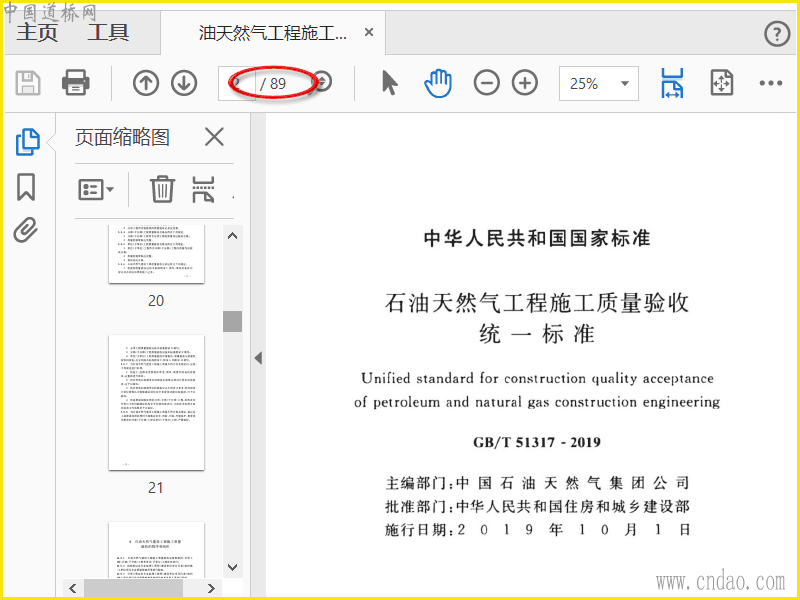Viewport: 800px width, 600px height.
Task: Click thumbnail scrollbar down arrow
Action: [x=233, y=567]
